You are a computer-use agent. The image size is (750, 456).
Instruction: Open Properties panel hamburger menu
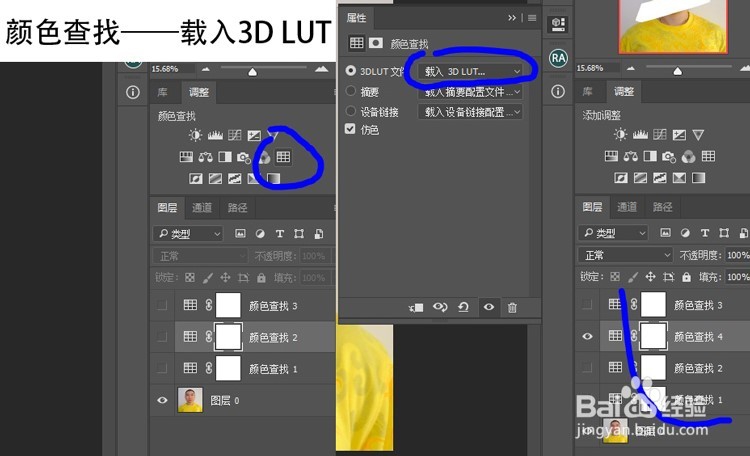point(532,18)
